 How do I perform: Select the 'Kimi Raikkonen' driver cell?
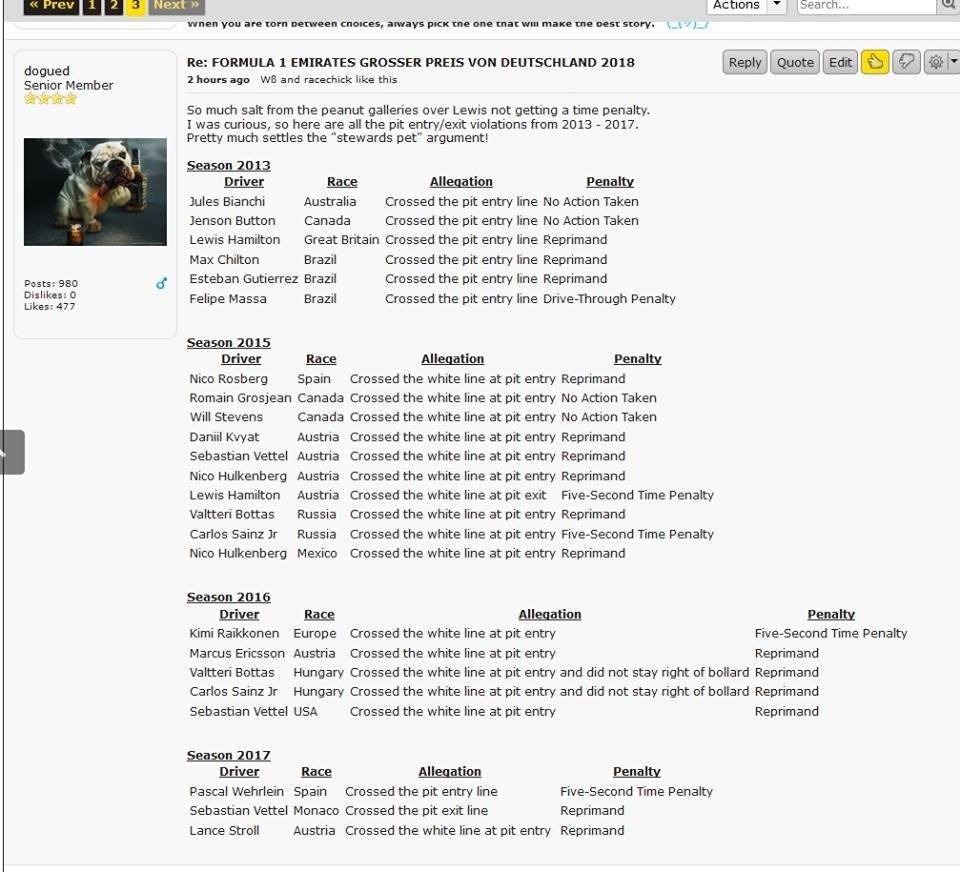(234, 633)
